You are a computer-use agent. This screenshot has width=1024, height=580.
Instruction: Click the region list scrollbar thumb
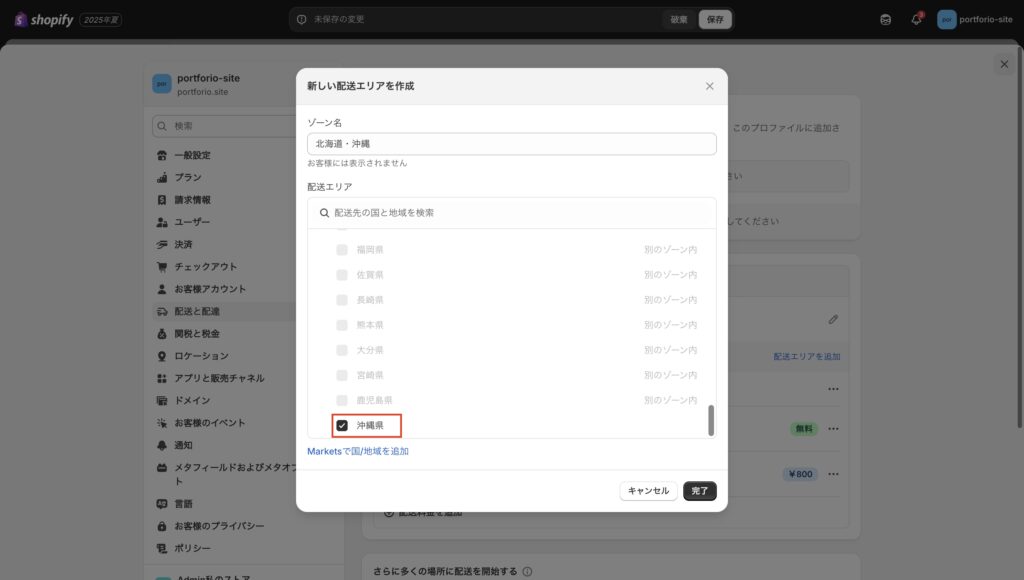pyautogui.click(x=711, y=420)
